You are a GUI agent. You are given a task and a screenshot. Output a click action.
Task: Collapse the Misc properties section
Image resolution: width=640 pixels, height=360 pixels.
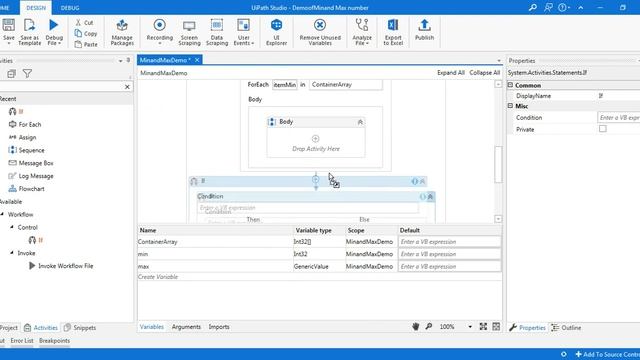[510, 106]
